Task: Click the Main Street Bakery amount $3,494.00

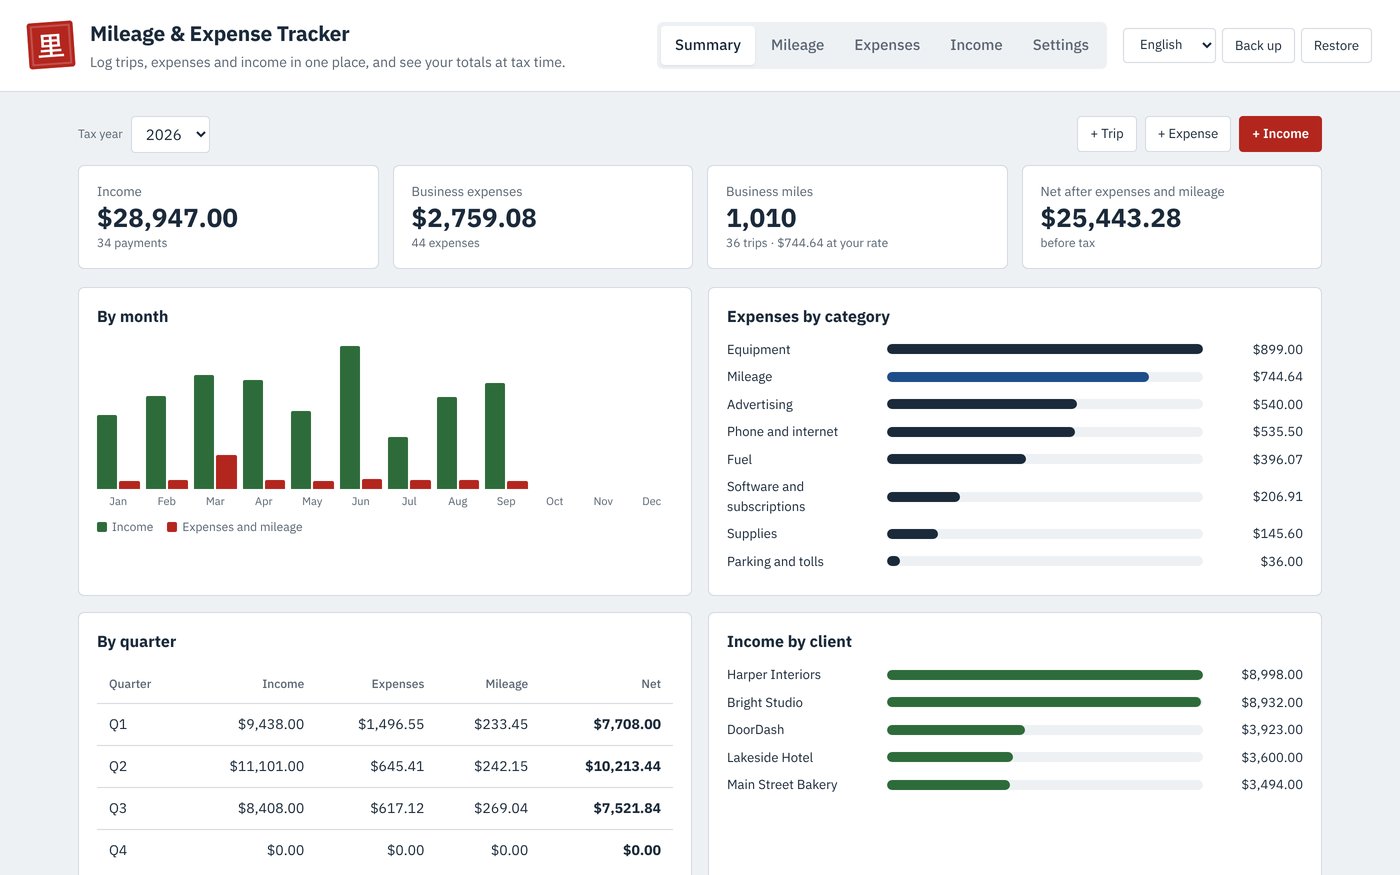Action: 1272,785
